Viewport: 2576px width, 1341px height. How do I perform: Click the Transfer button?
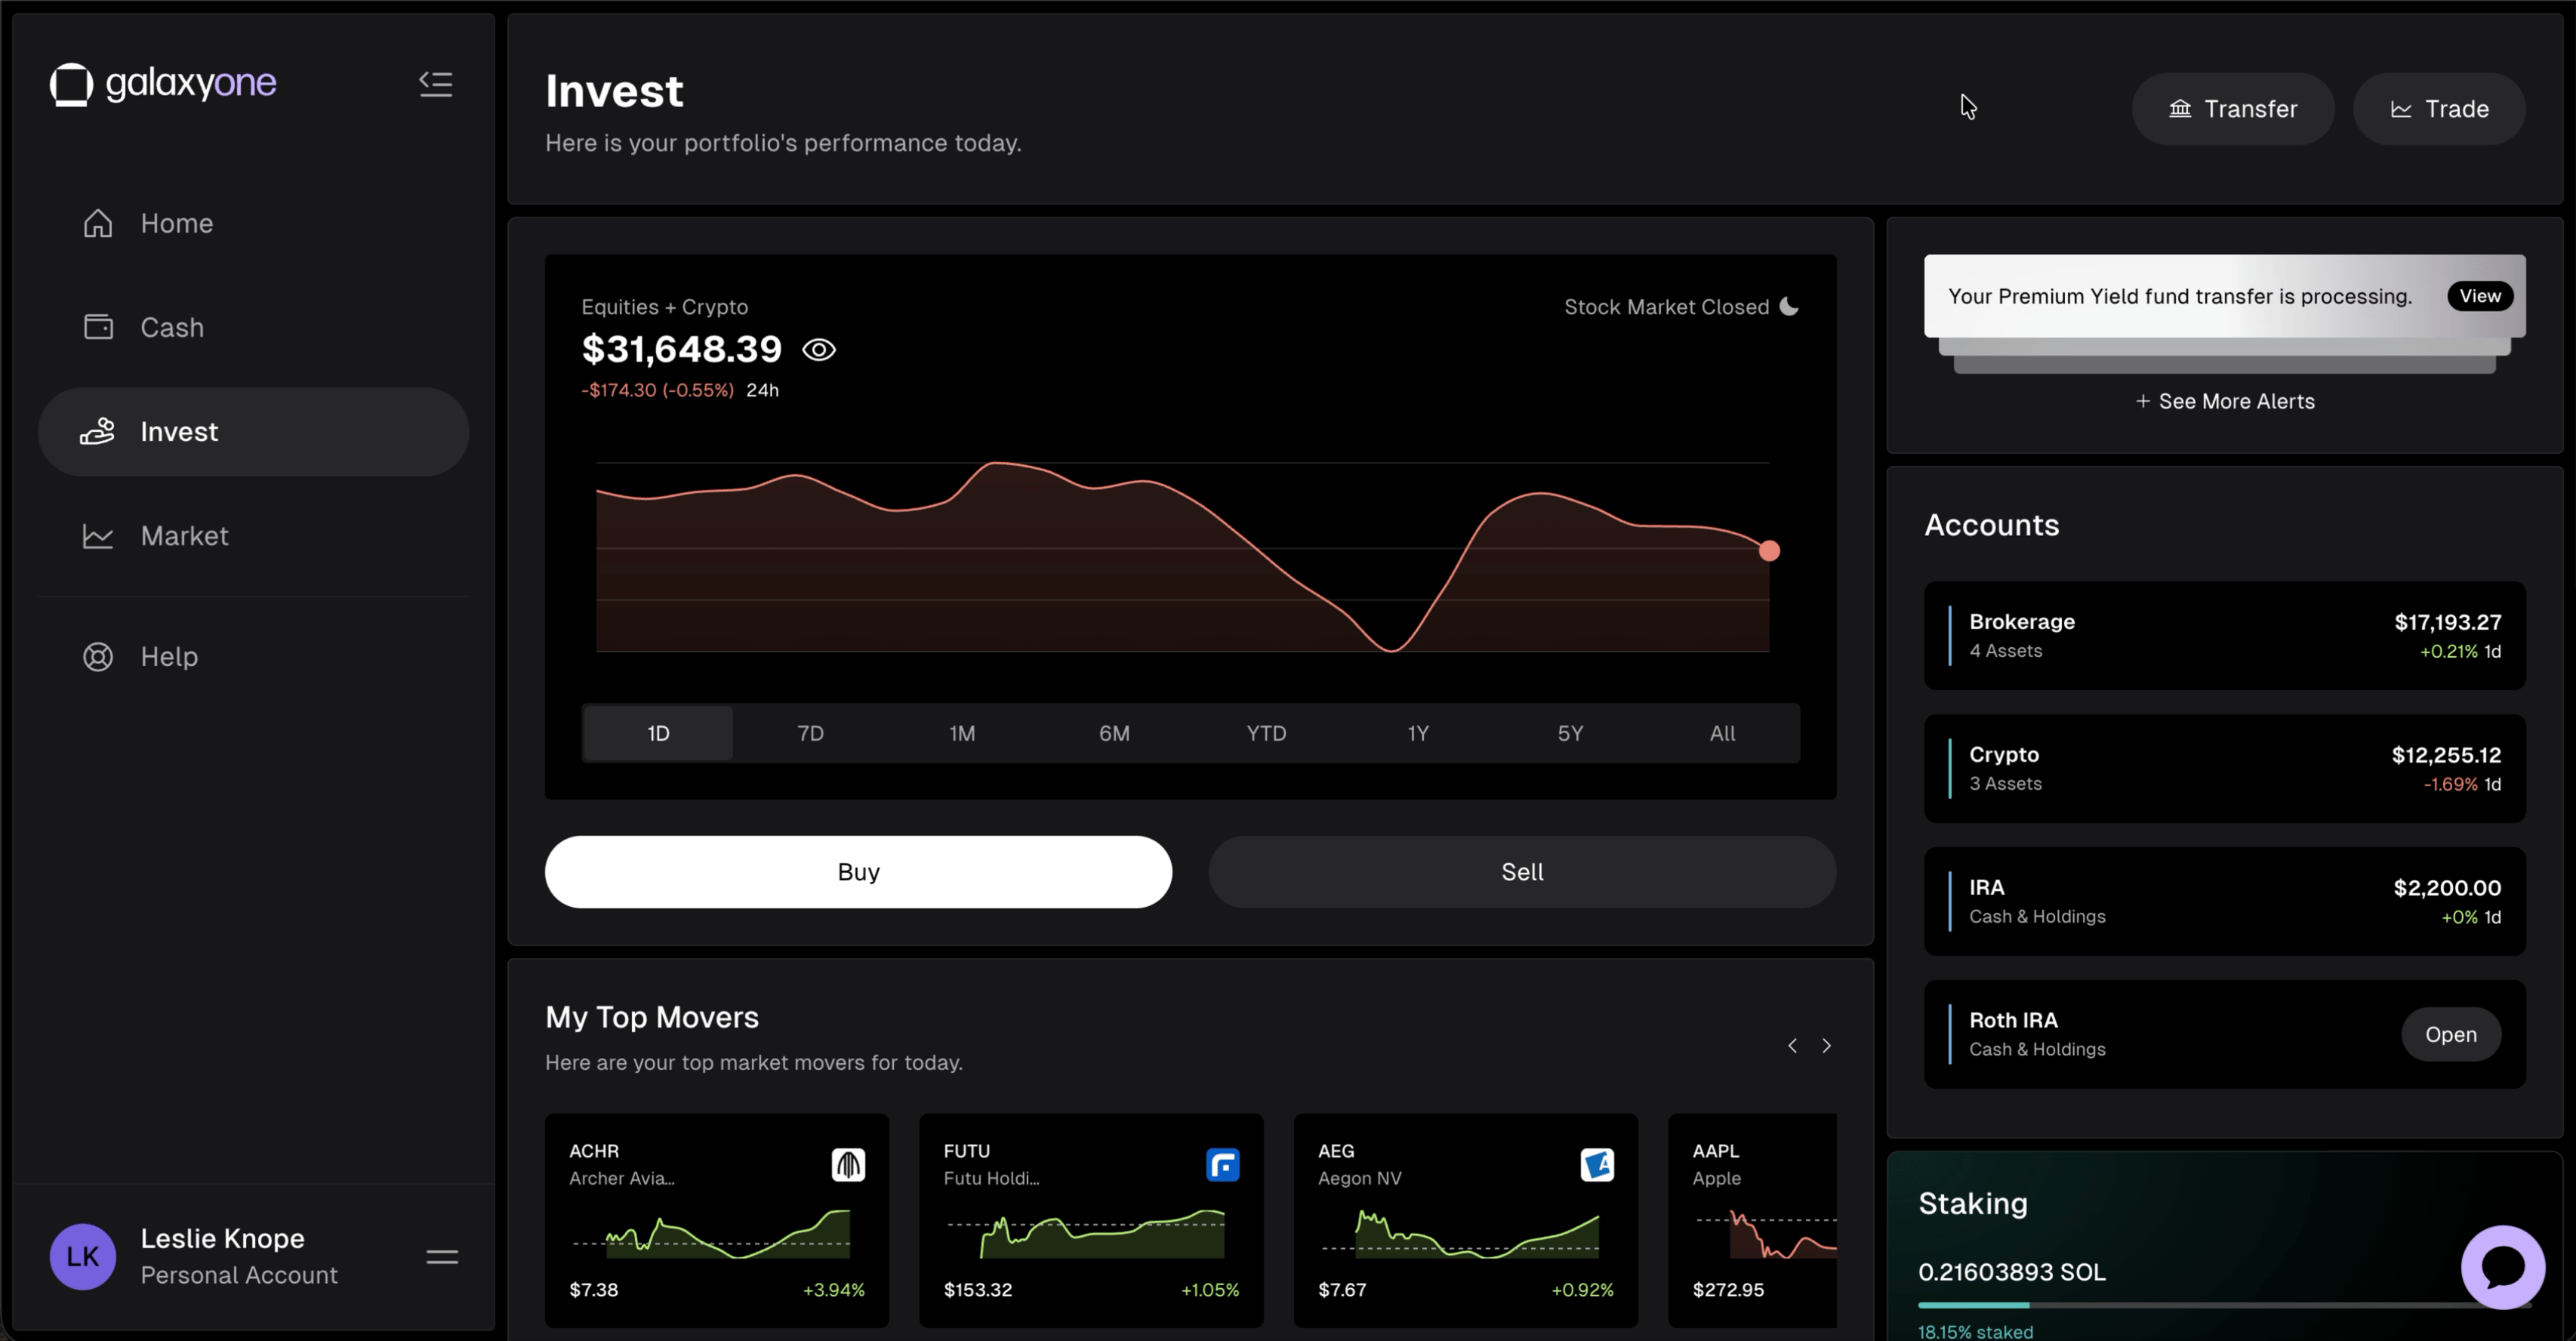tap(2232, 109)
